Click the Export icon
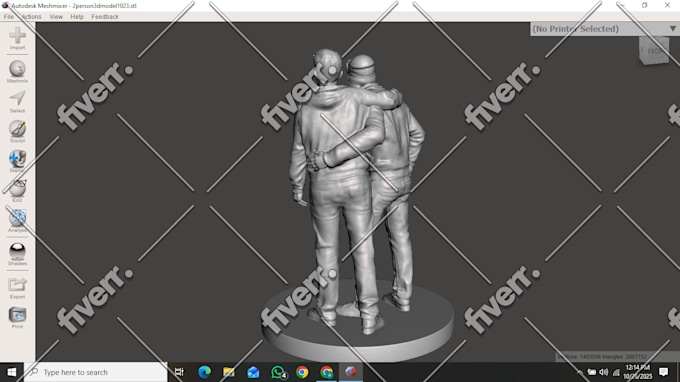This screenshot has width=680, height=382. (17, 288)
